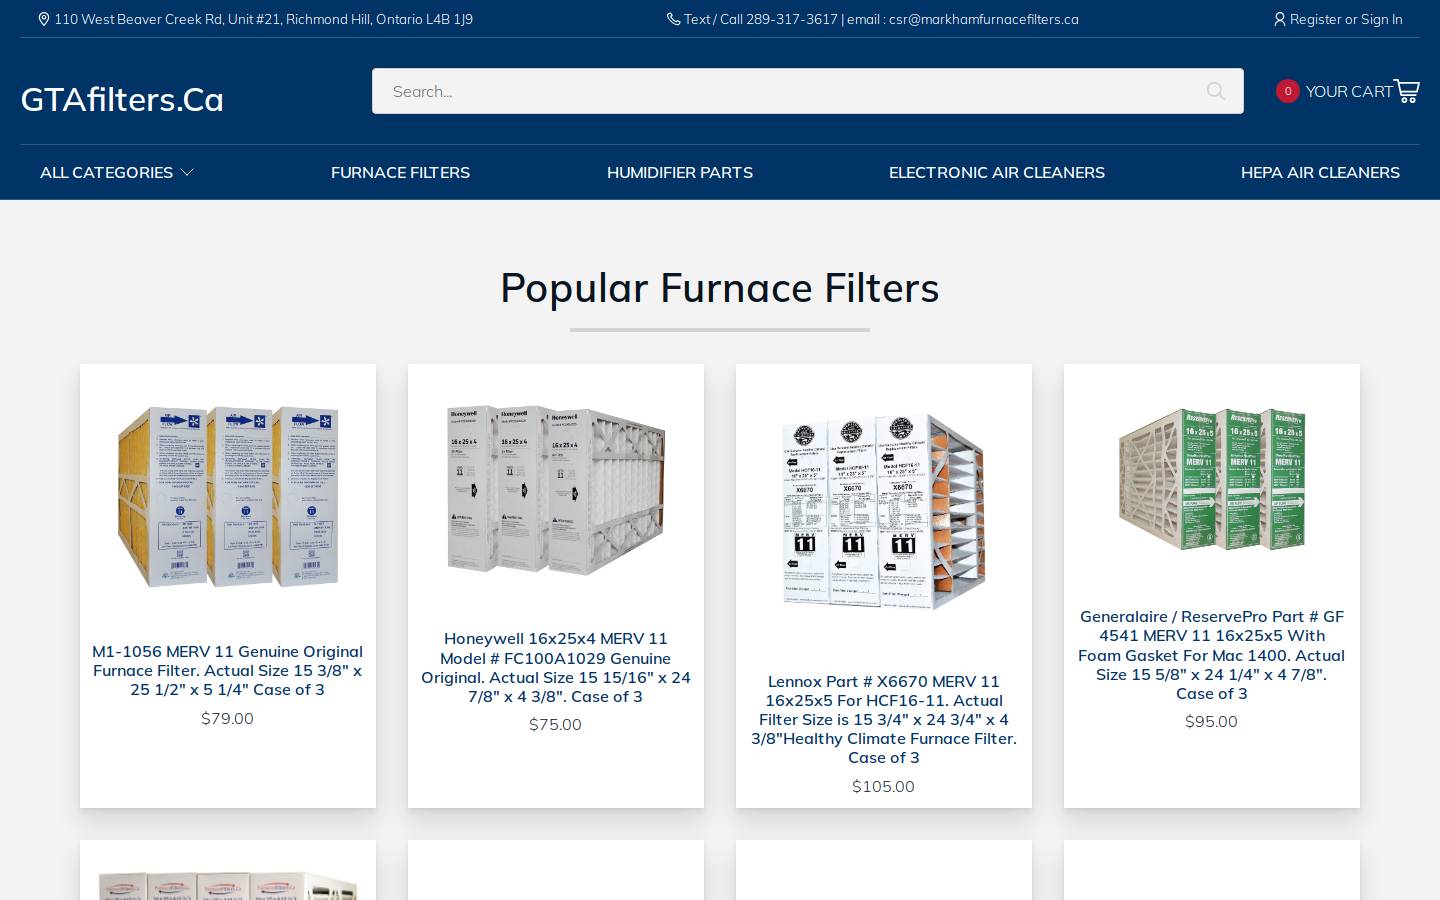1440x900 pixels.
Task: Click the $95.00 price text
Action: 1212,721
